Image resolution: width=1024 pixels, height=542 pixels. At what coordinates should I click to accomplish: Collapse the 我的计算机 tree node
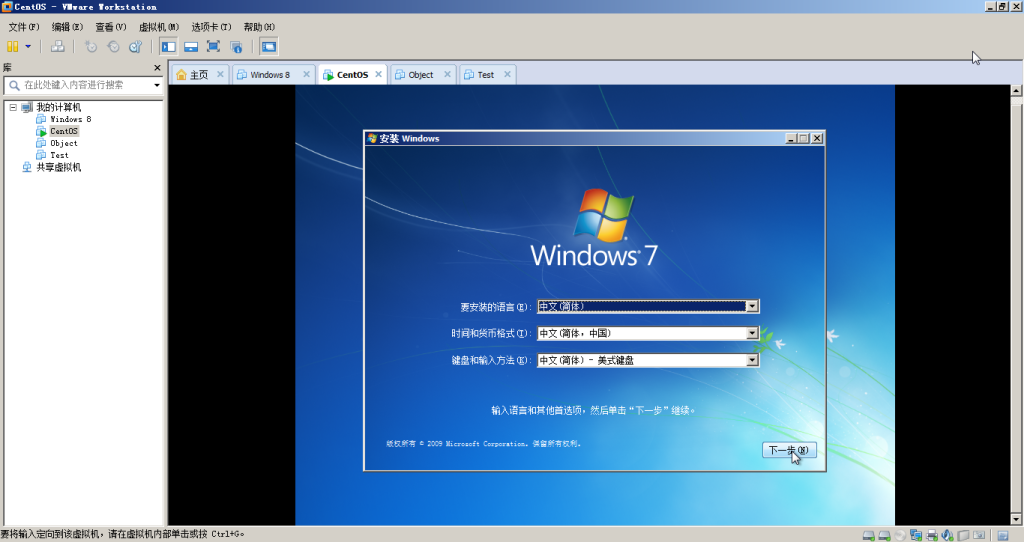12,107
